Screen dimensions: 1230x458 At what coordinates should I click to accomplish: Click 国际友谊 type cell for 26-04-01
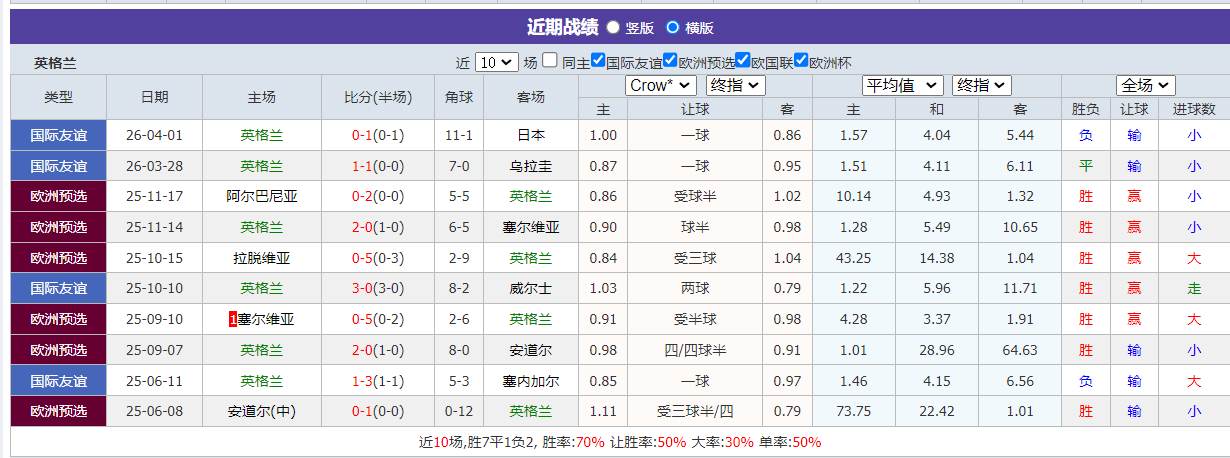tap(59, 135)
